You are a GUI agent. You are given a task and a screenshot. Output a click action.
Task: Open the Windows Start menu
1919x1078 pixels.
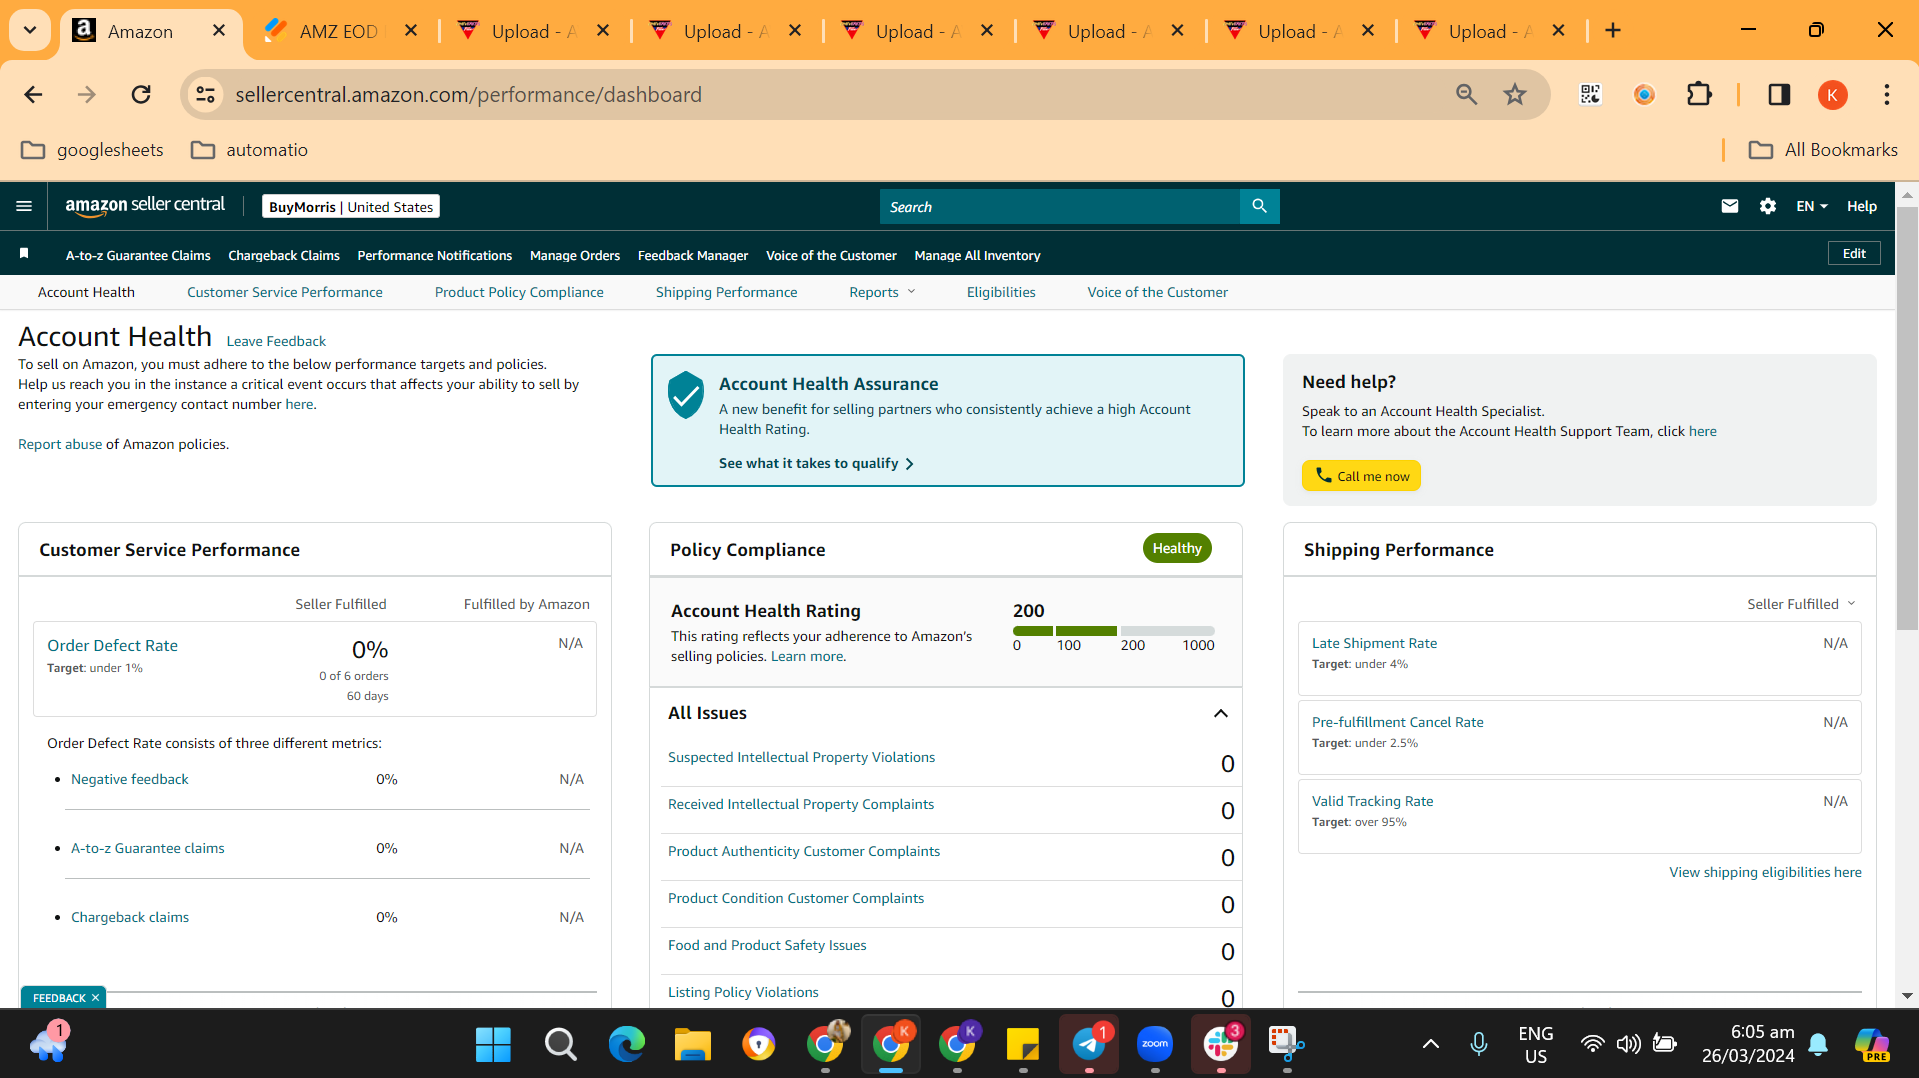493,1045
